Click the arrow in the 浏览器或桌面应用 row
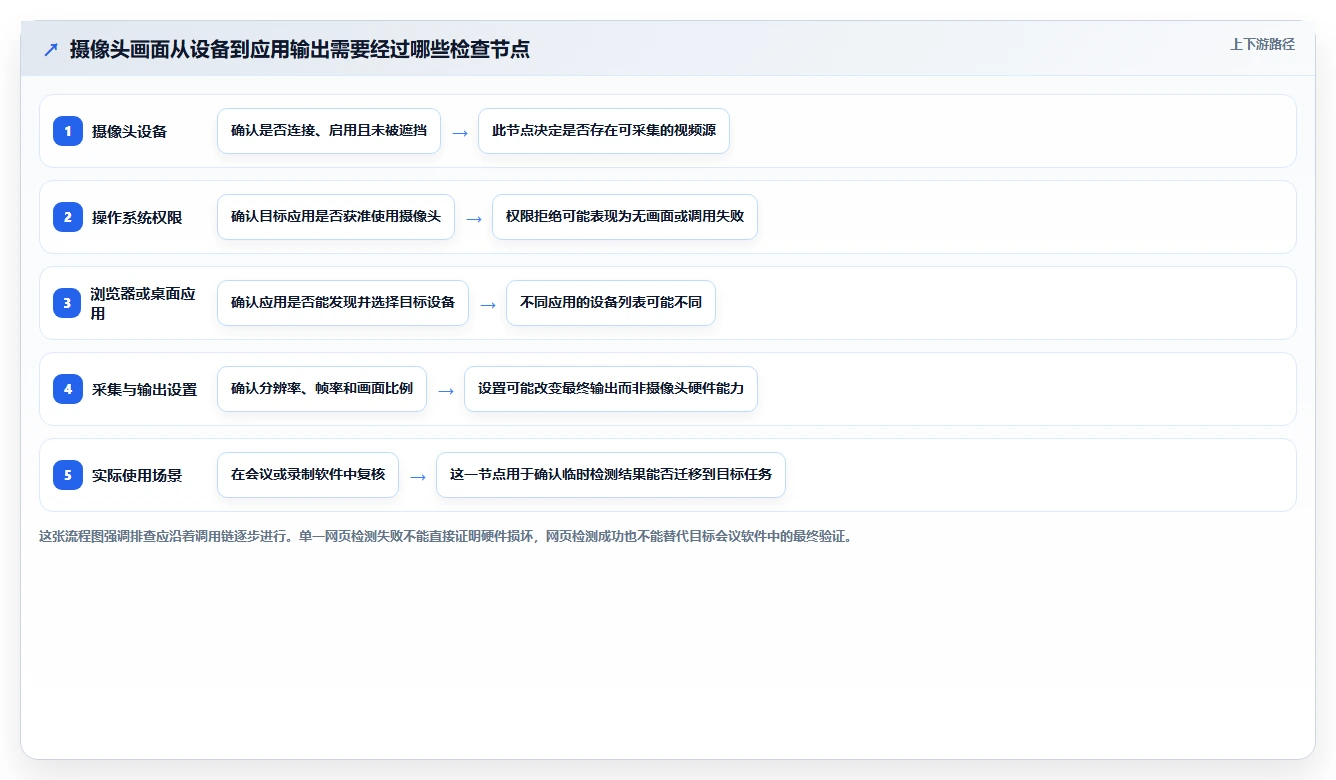The height and width of the screenshot is (780, 1336). 487,304
